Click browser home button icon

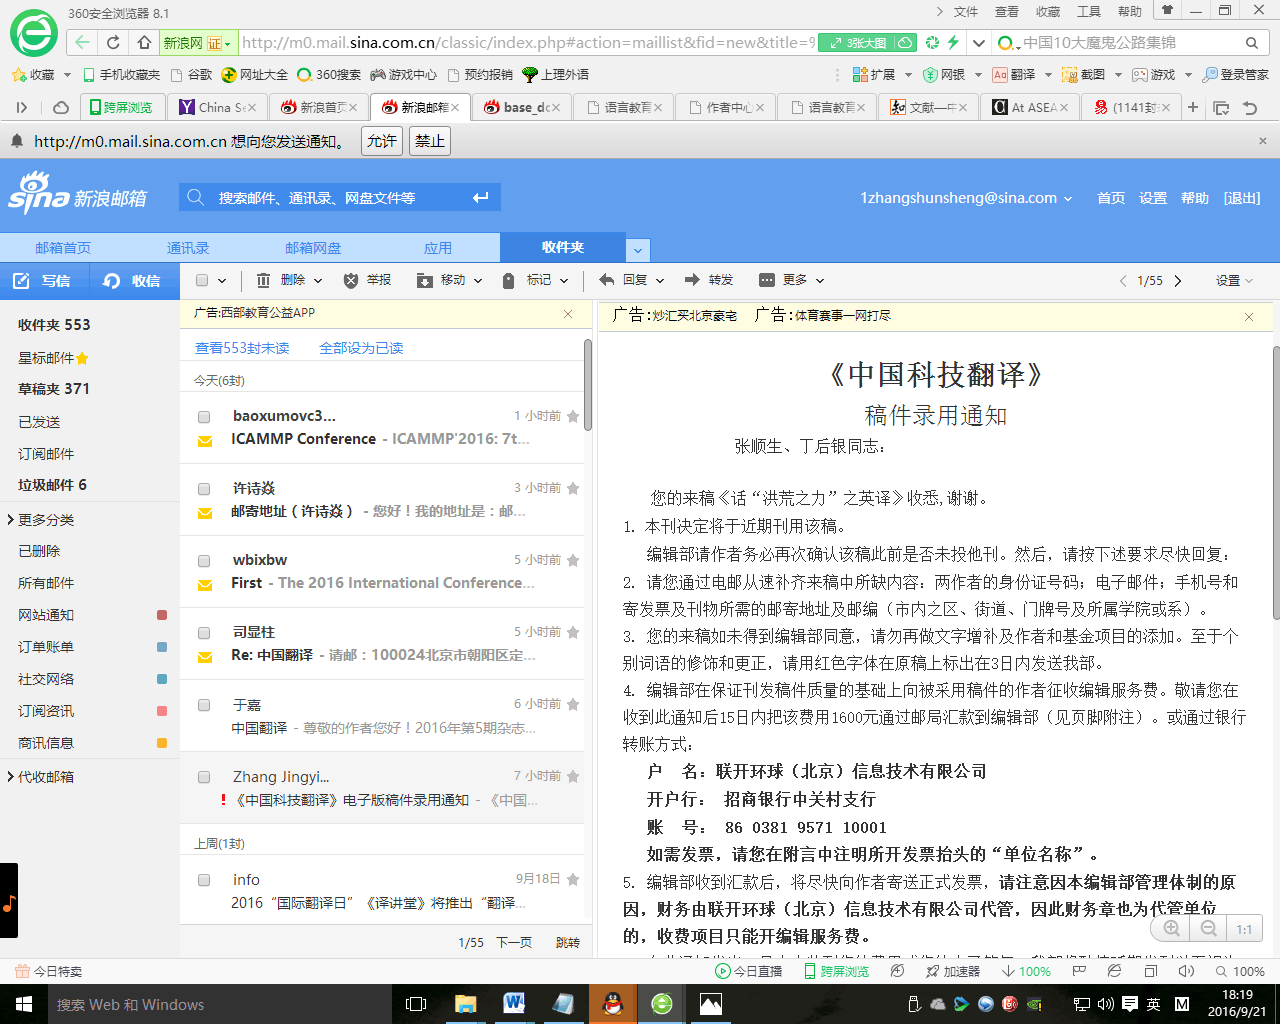[x=145, y=42]
